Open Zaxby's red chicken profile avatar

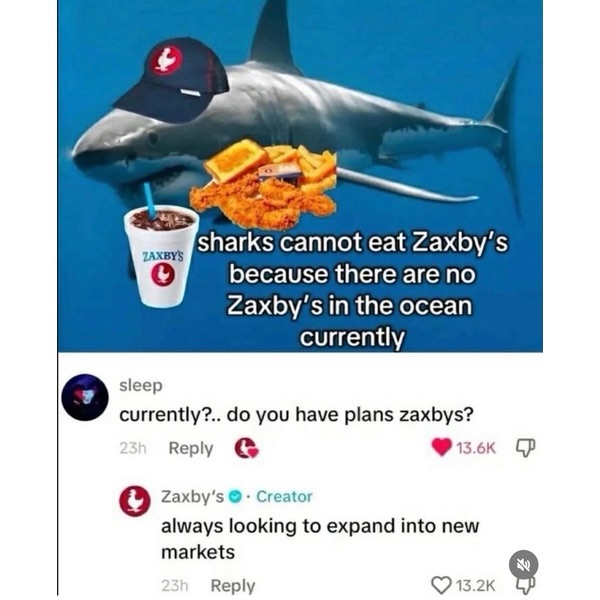[x=134, y=501]
